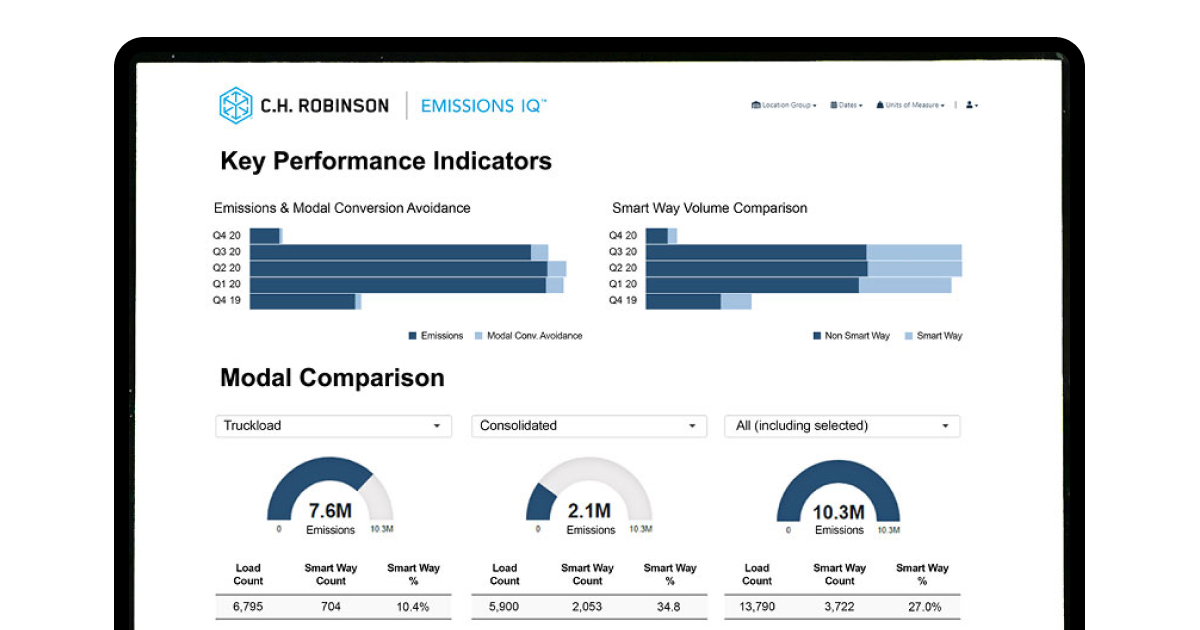Click the 10.3M emissions gauge

[839, 490]
